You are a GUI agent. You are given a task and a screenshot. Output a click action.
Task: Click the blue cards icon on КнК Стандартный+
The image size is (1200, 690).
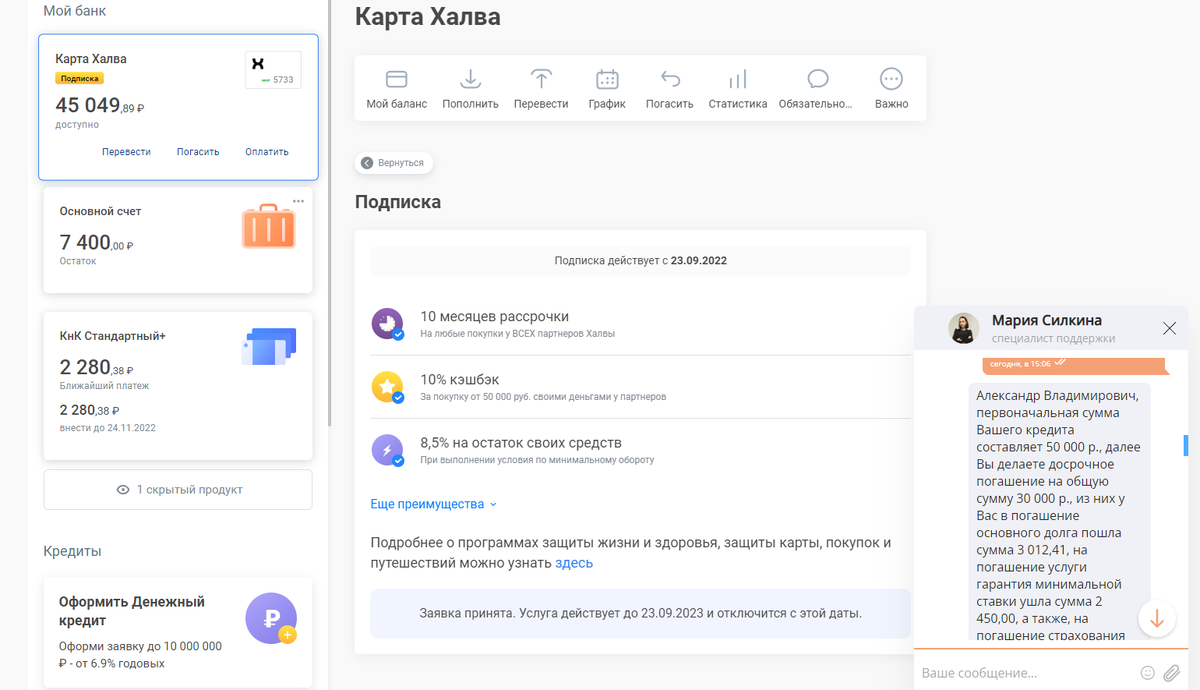click(269, 347)
